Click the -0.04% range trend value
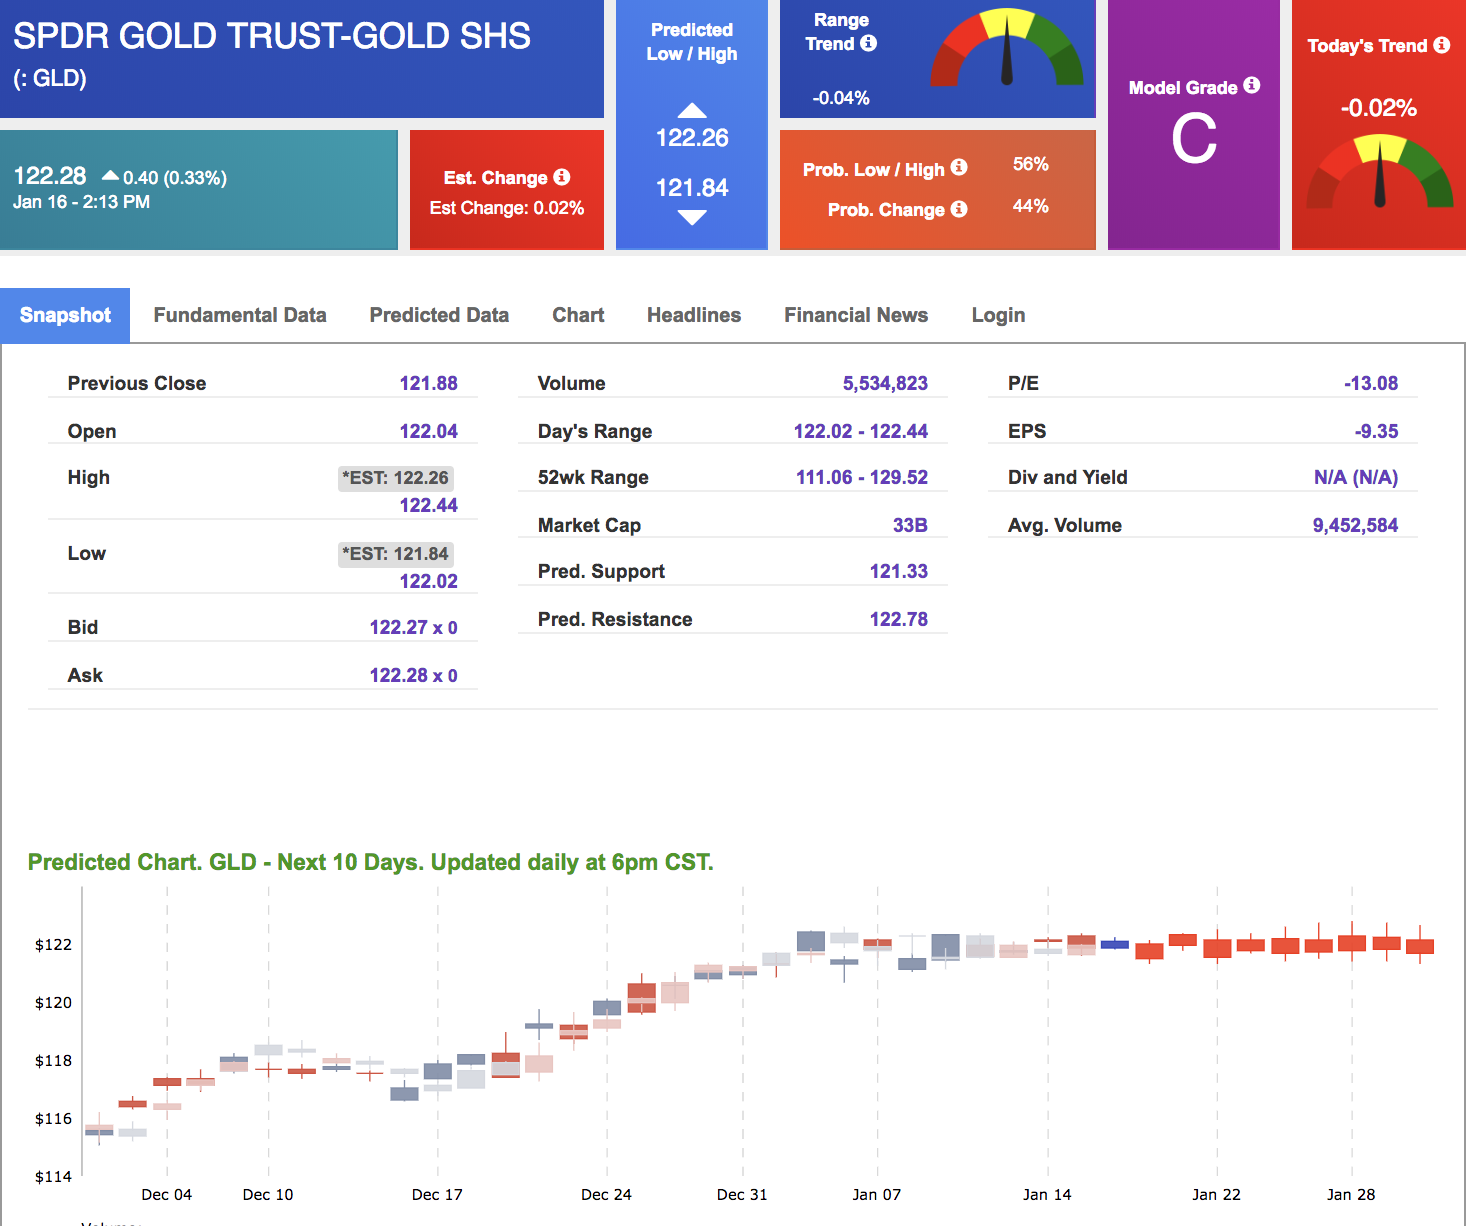The height and width of the screenshot is (1226, 1466). point(840,98)
